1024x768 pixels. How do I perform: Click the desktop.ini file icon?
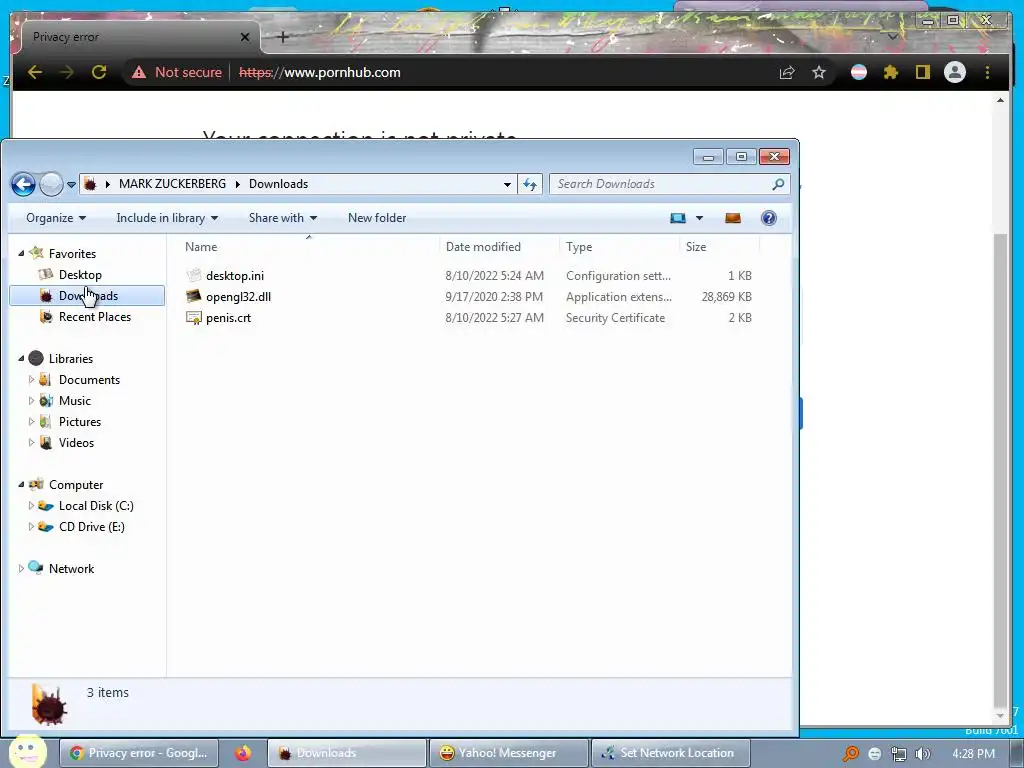[193, 276]
